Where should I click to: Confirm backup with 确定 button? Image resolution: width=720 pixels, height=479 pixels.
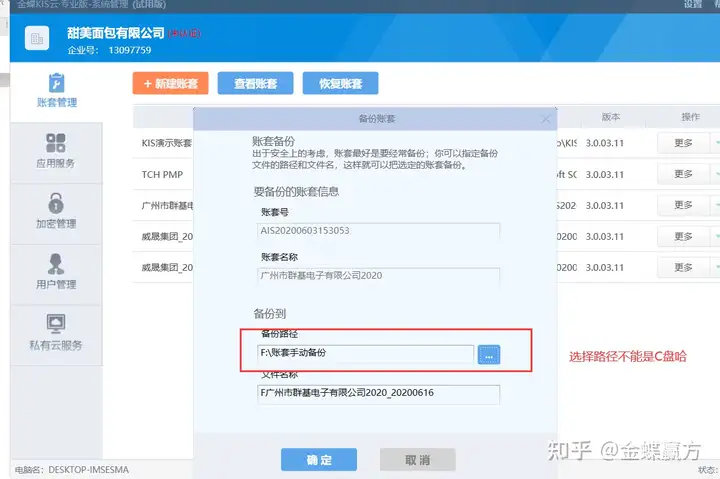coord(319,460)
